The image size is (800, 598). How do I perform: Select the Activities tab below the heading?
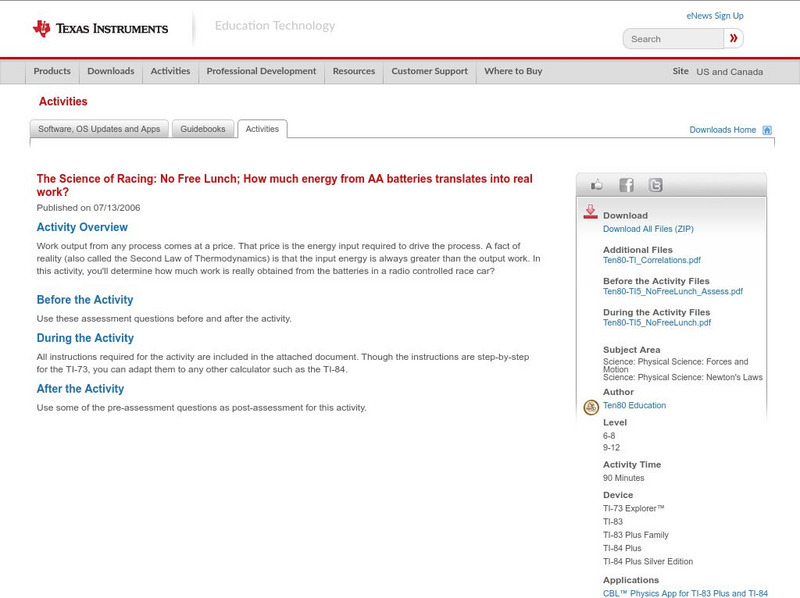click(262, 129)
